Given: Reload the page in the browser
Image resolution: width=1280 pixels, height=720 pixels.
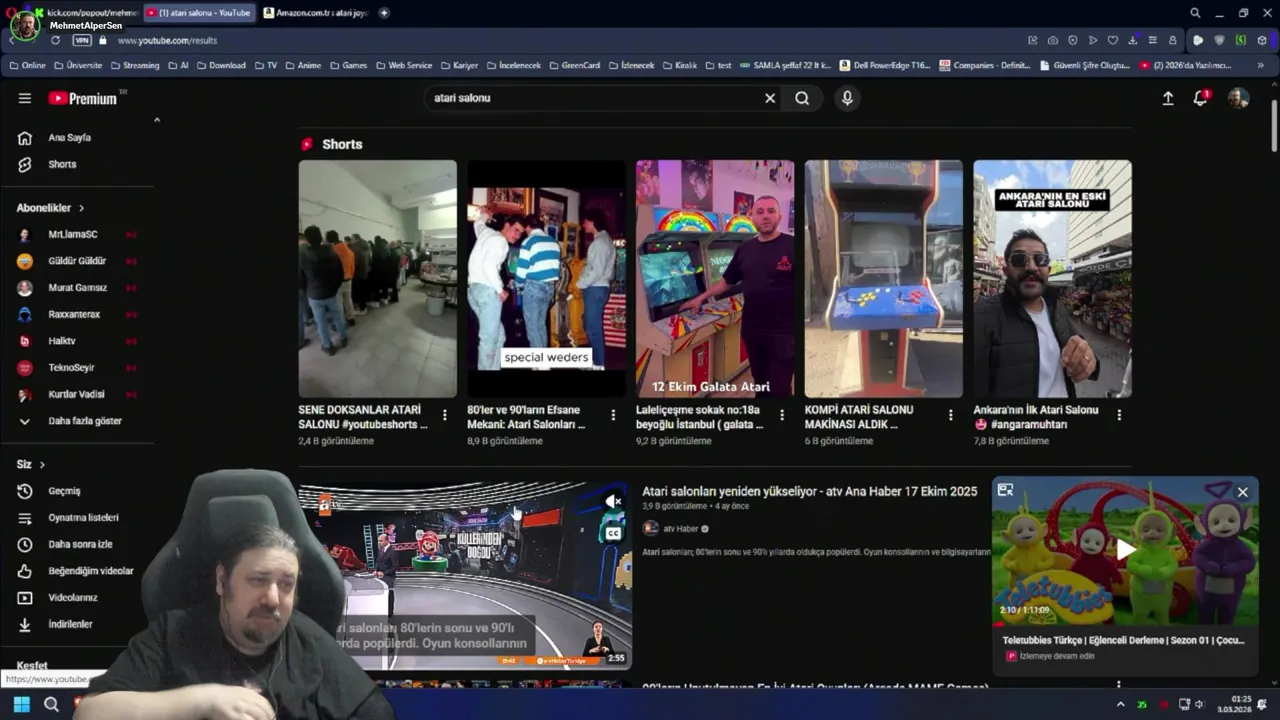Looking at the screenshot, I should 55,40.
